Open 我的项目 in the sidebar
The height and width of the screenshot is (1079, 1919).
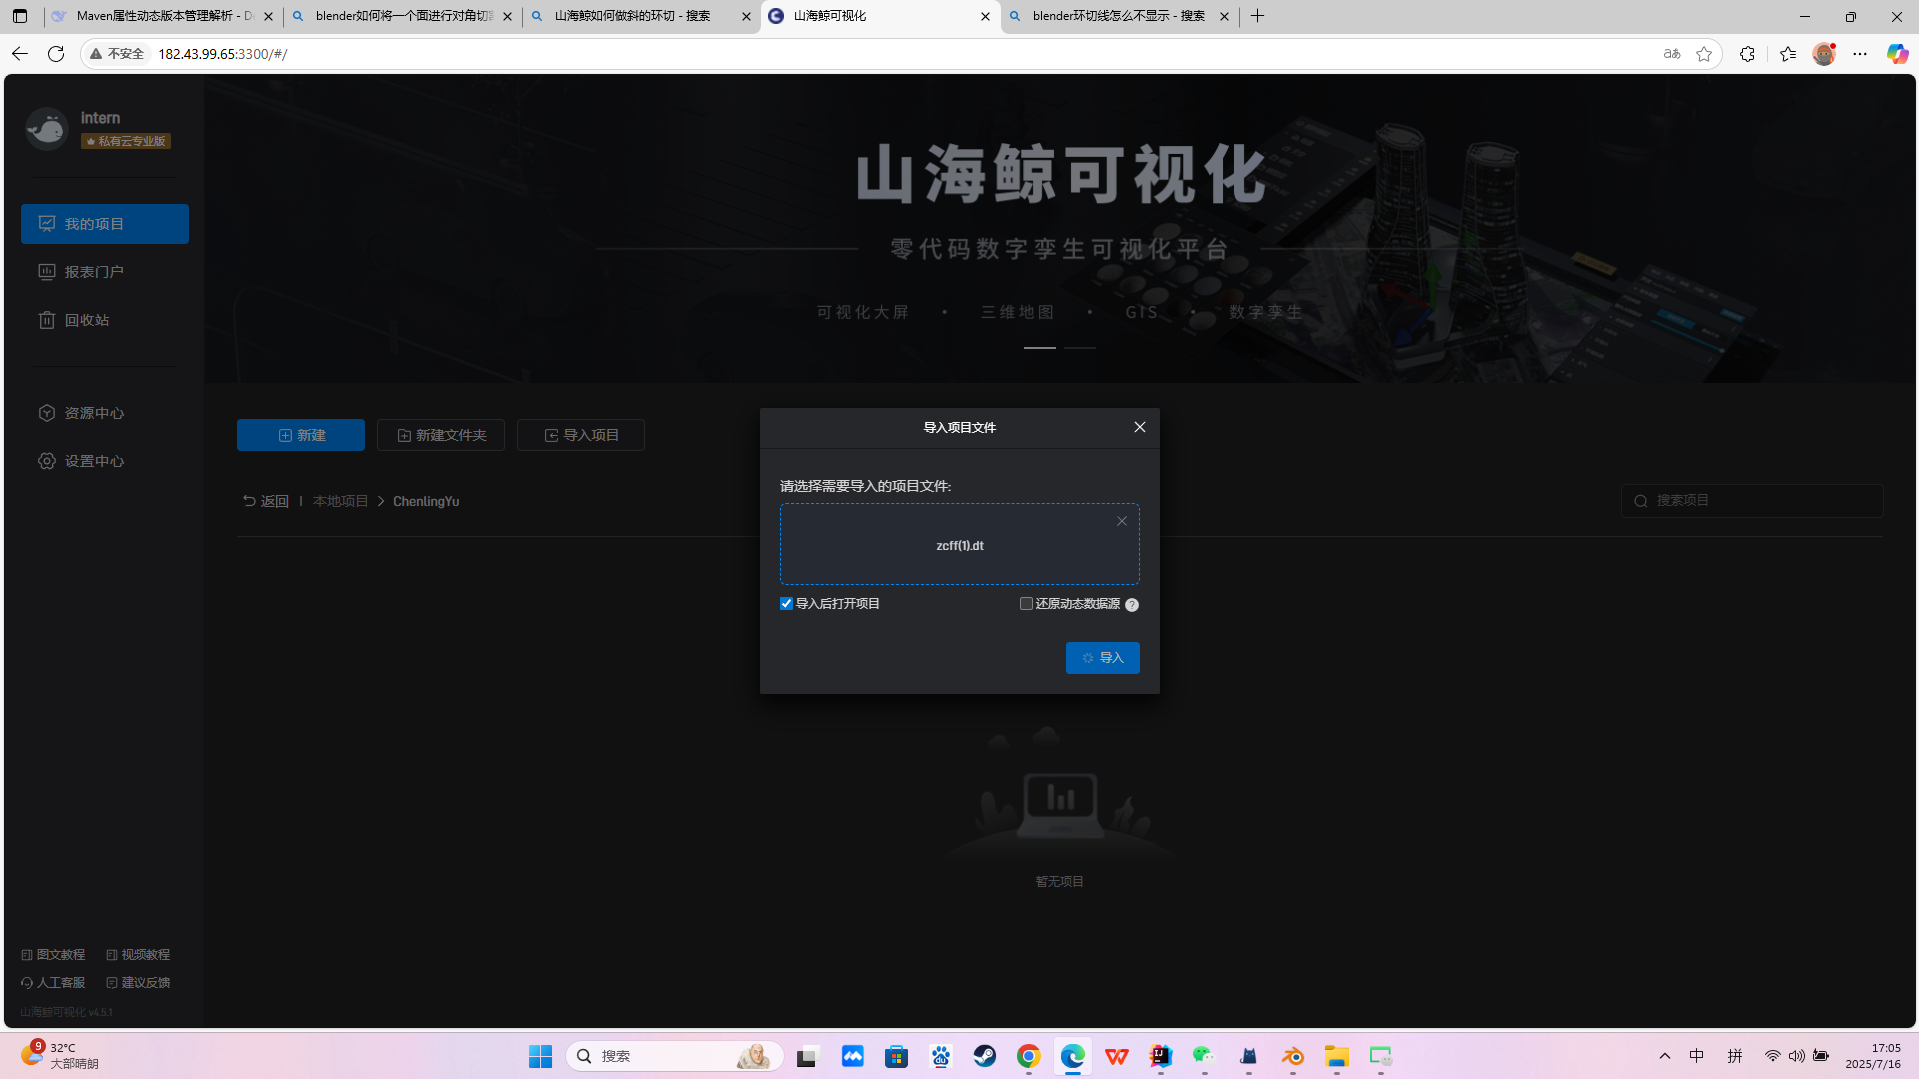pyautogui.click(x=105, y=224)
